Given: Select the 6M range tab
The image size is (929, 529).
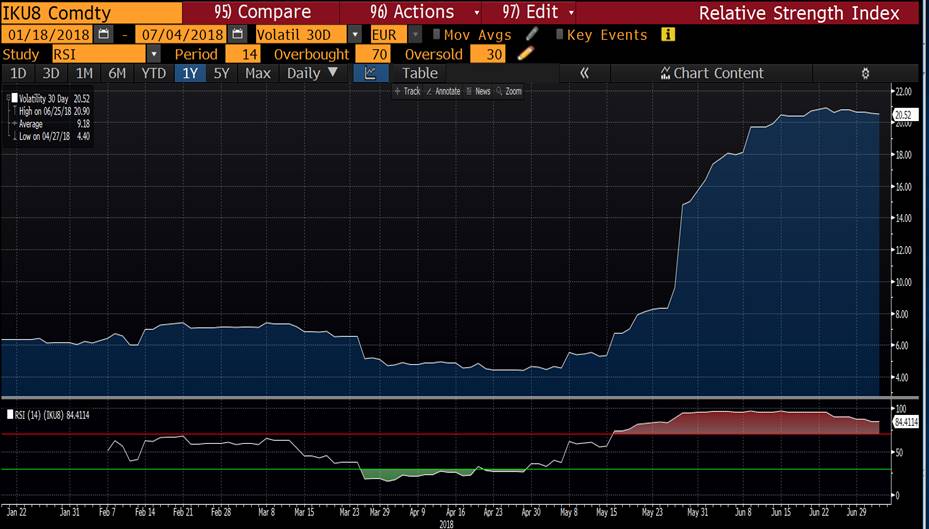Looking at the screenshot, I should [117, 73].
